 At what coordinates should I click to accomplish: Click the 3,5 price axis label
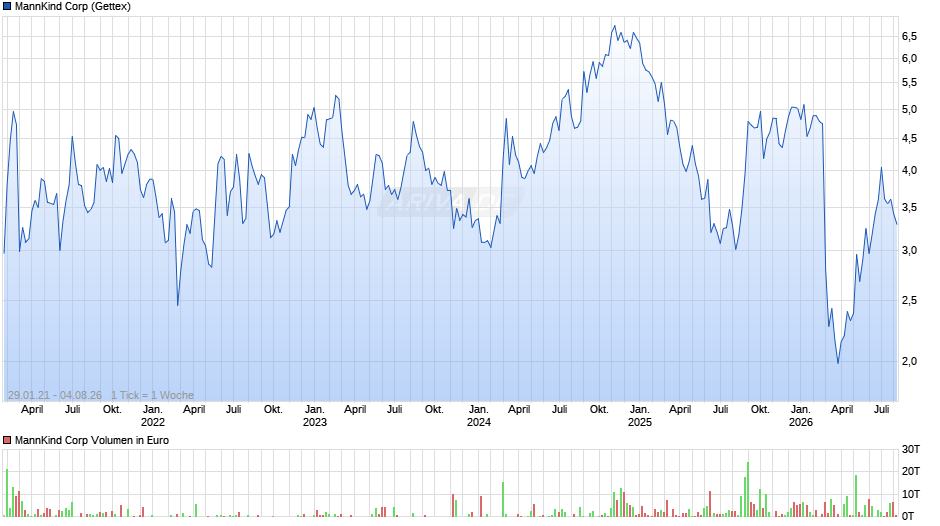909,208
